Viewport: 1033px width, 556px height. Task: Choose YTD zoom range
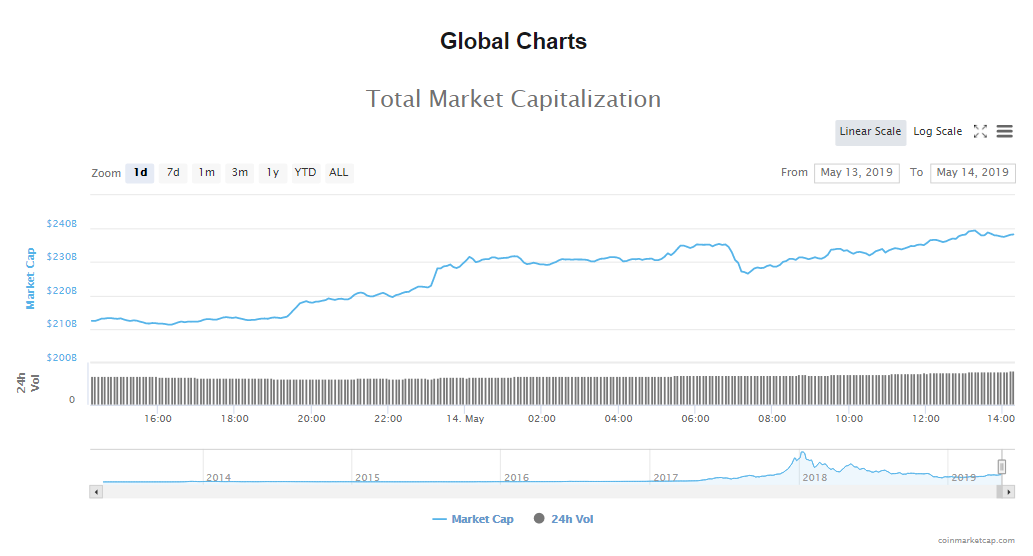coord(305,173)
